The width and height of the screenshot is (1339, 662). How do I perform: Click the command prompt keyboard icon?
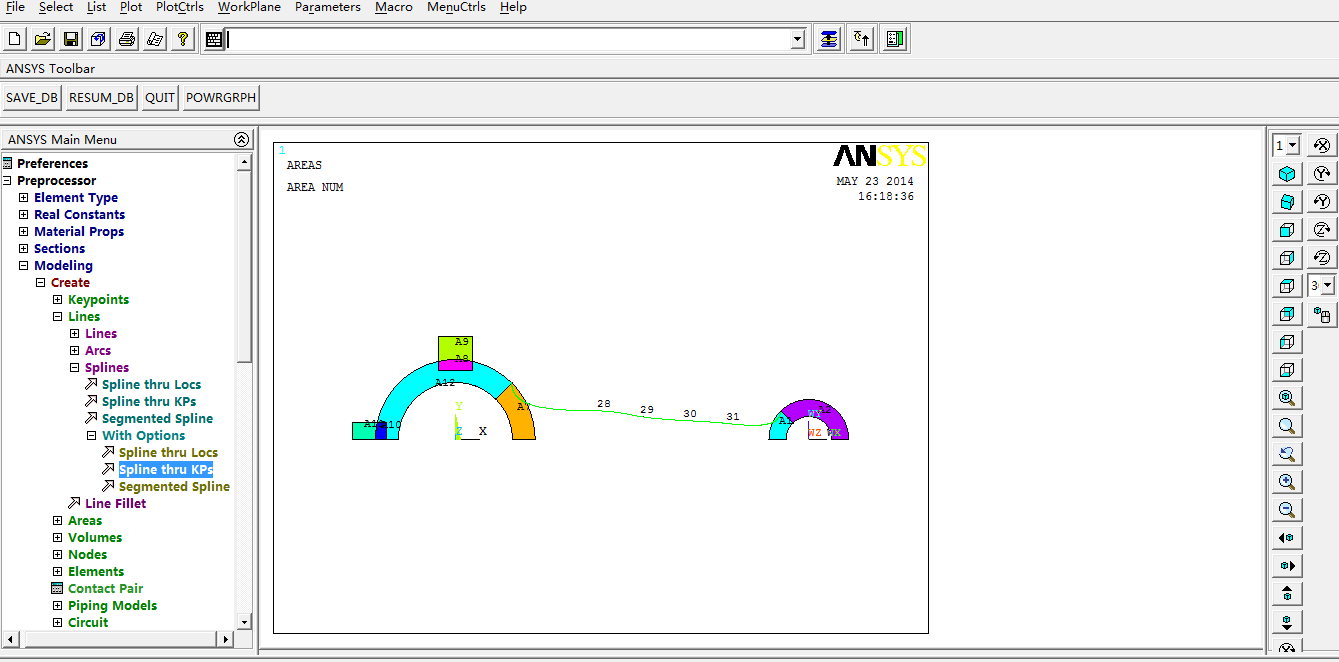click(x=213, y=39)
